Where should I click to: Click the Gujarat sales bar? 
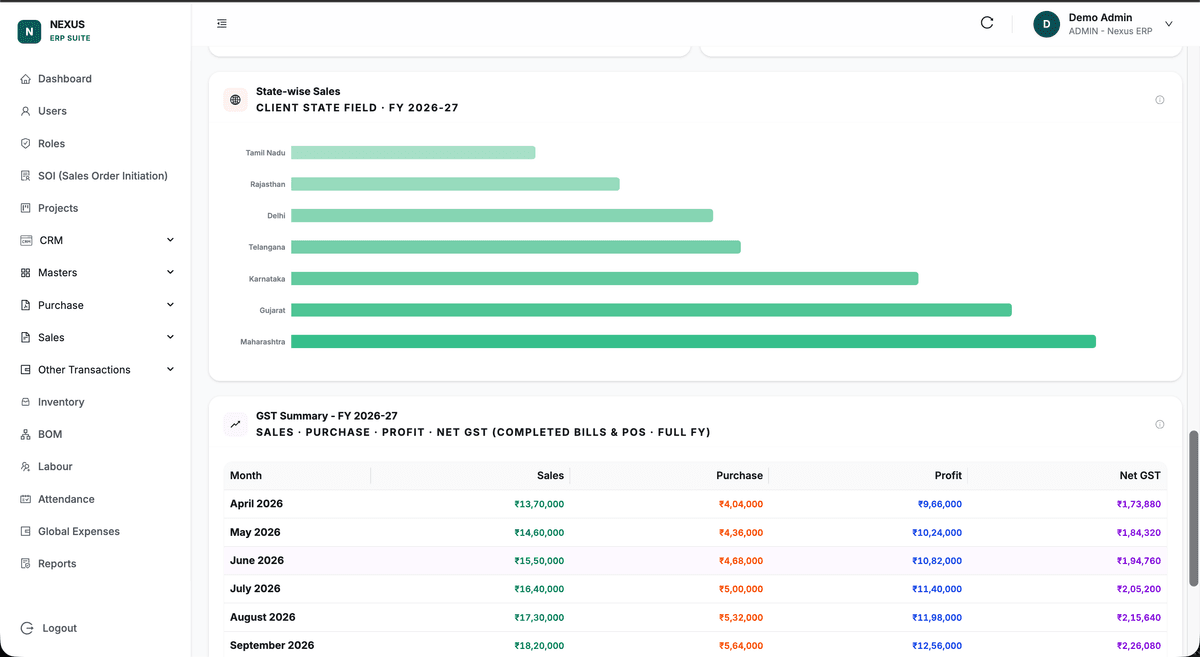coord(651,310)
